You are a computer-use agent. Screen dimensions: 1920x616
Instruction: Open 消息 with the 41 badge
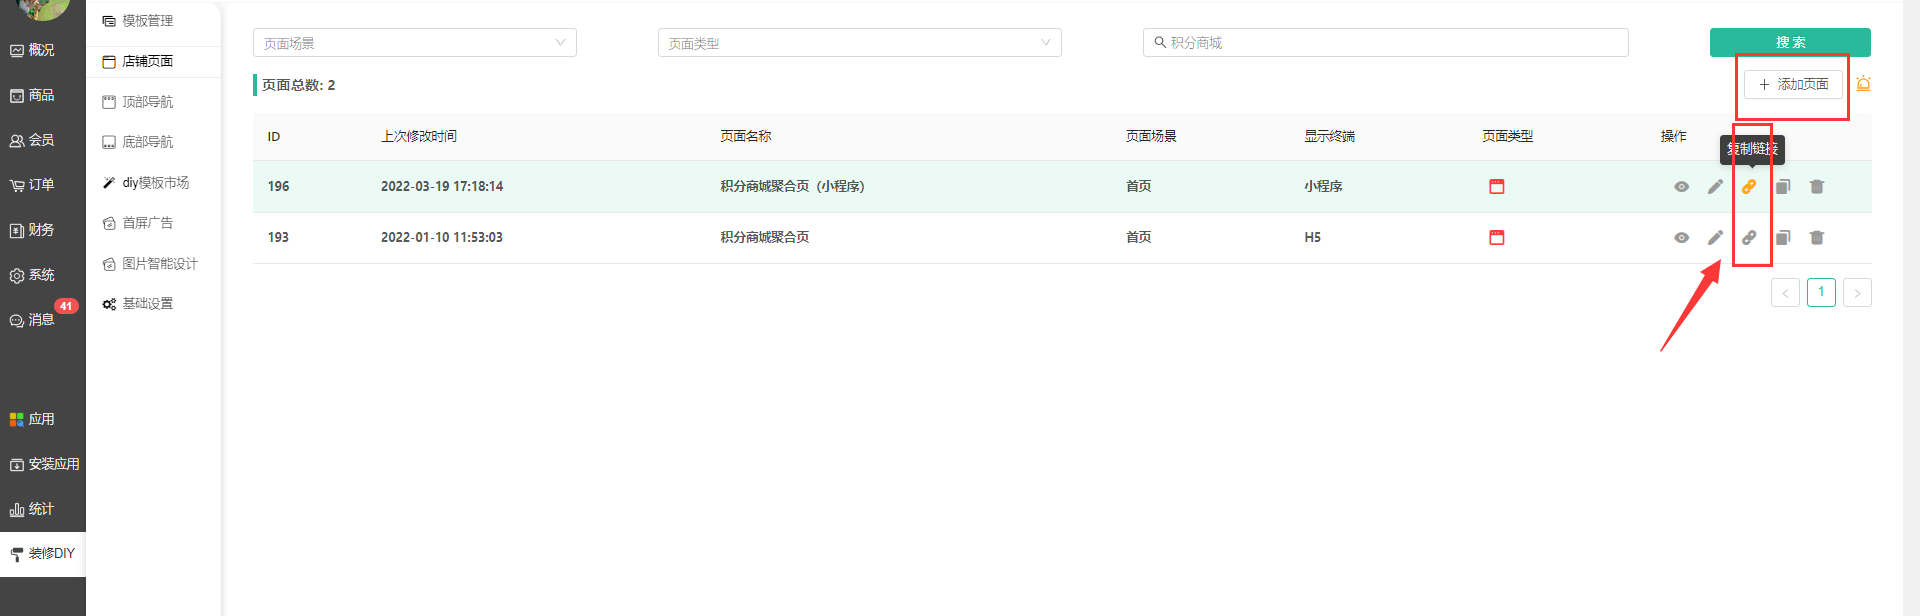pos(41,320)
